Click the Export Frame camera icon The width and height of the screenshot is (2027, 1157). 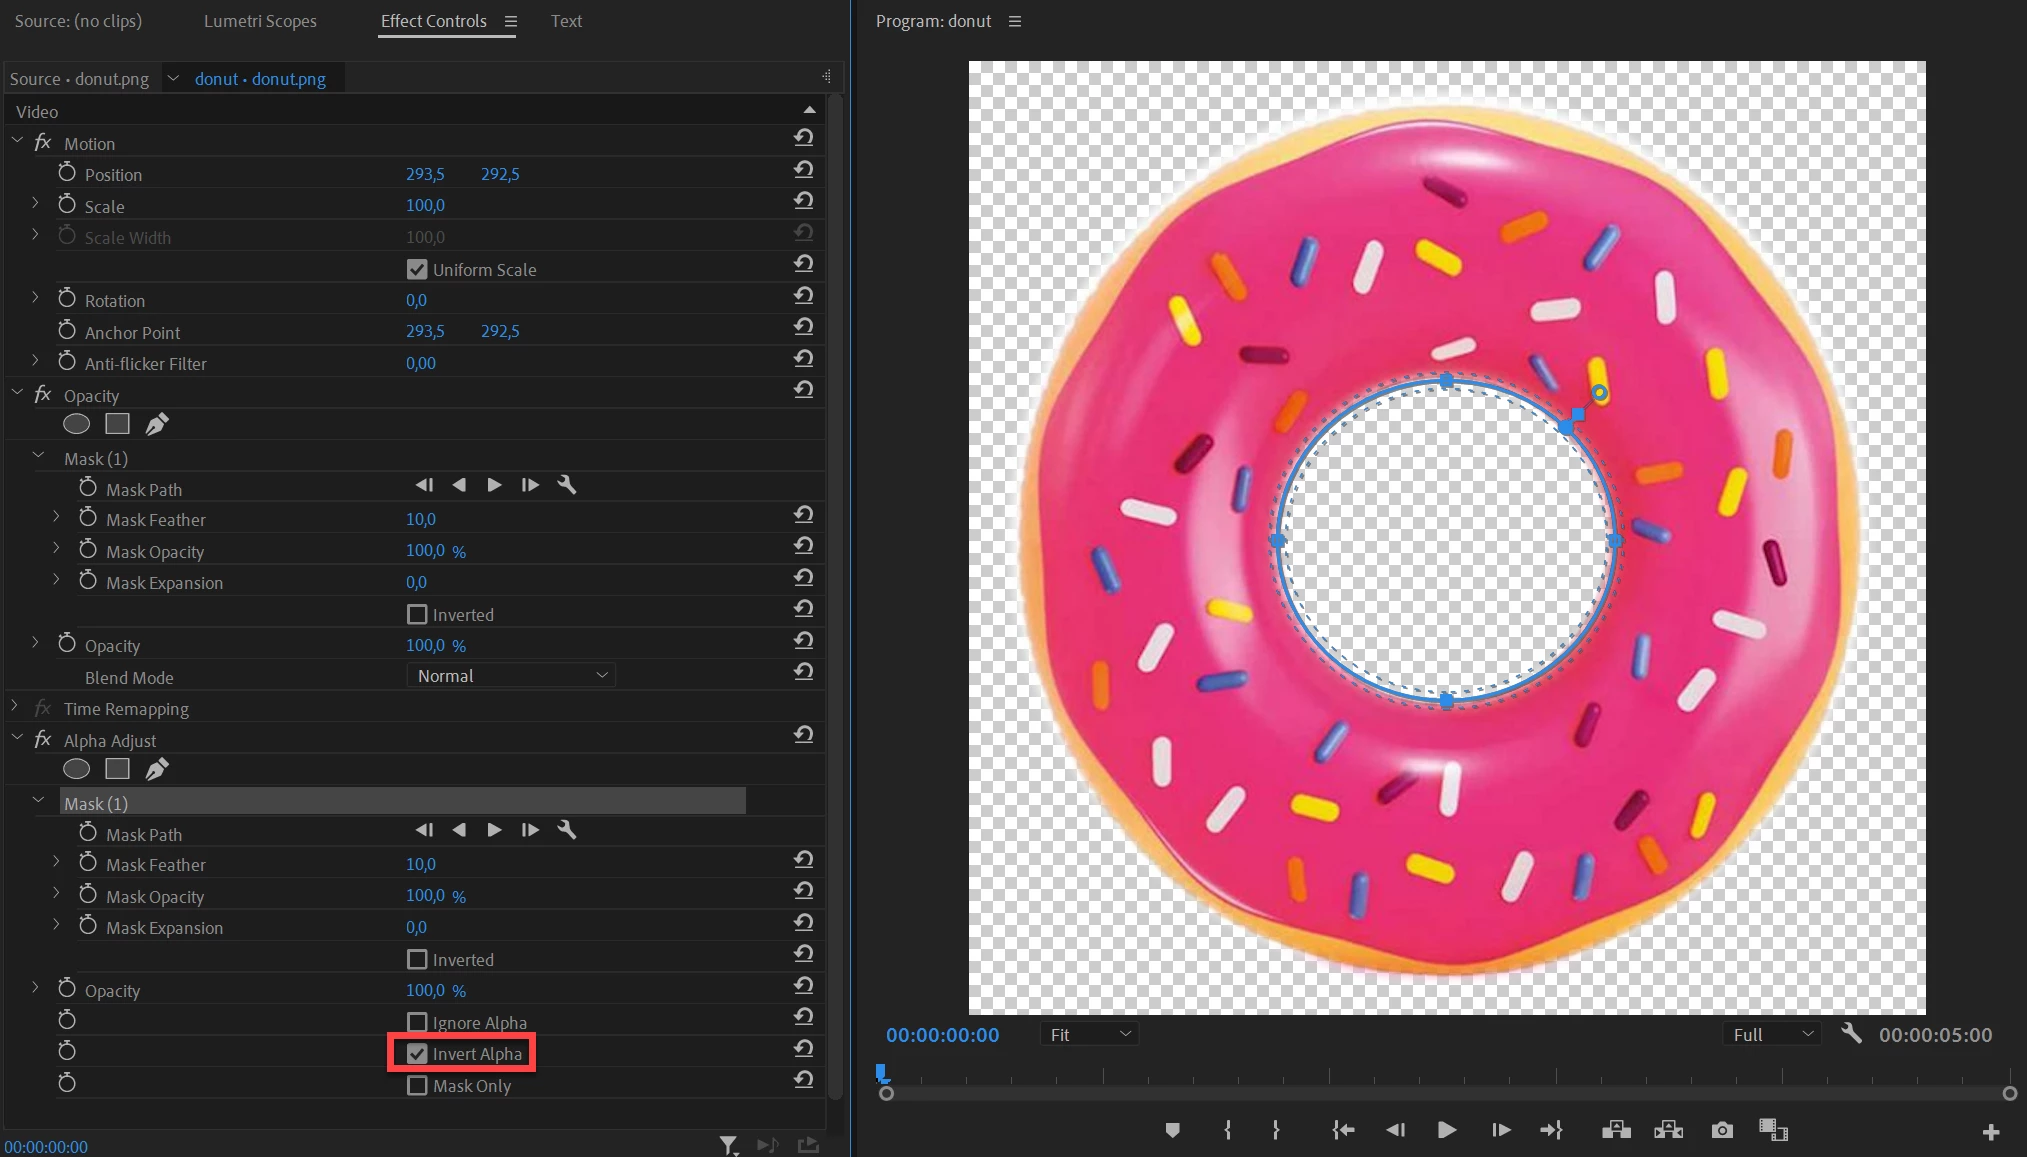(x=1722, y=1130)
